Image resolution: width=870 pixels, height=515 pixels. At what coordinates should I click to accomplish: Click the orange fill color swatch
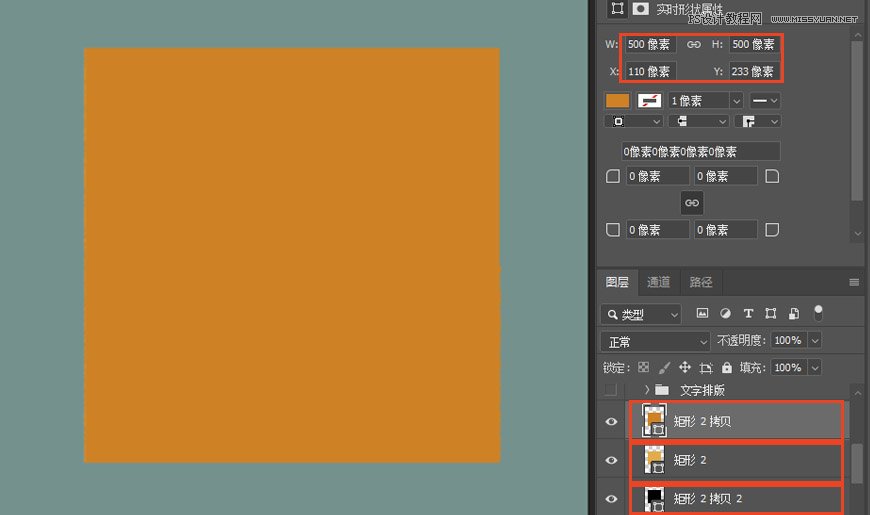(x=617, y=100)
